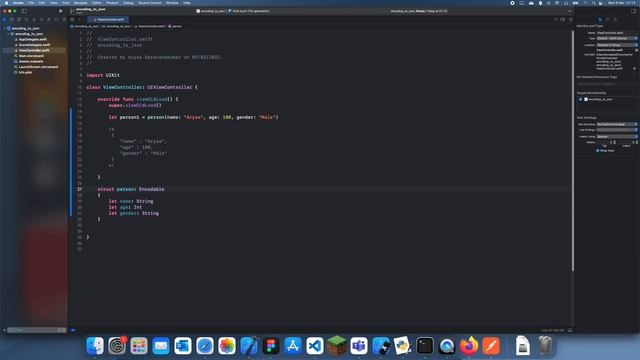Open Mail from the Dock

[161, 346]
